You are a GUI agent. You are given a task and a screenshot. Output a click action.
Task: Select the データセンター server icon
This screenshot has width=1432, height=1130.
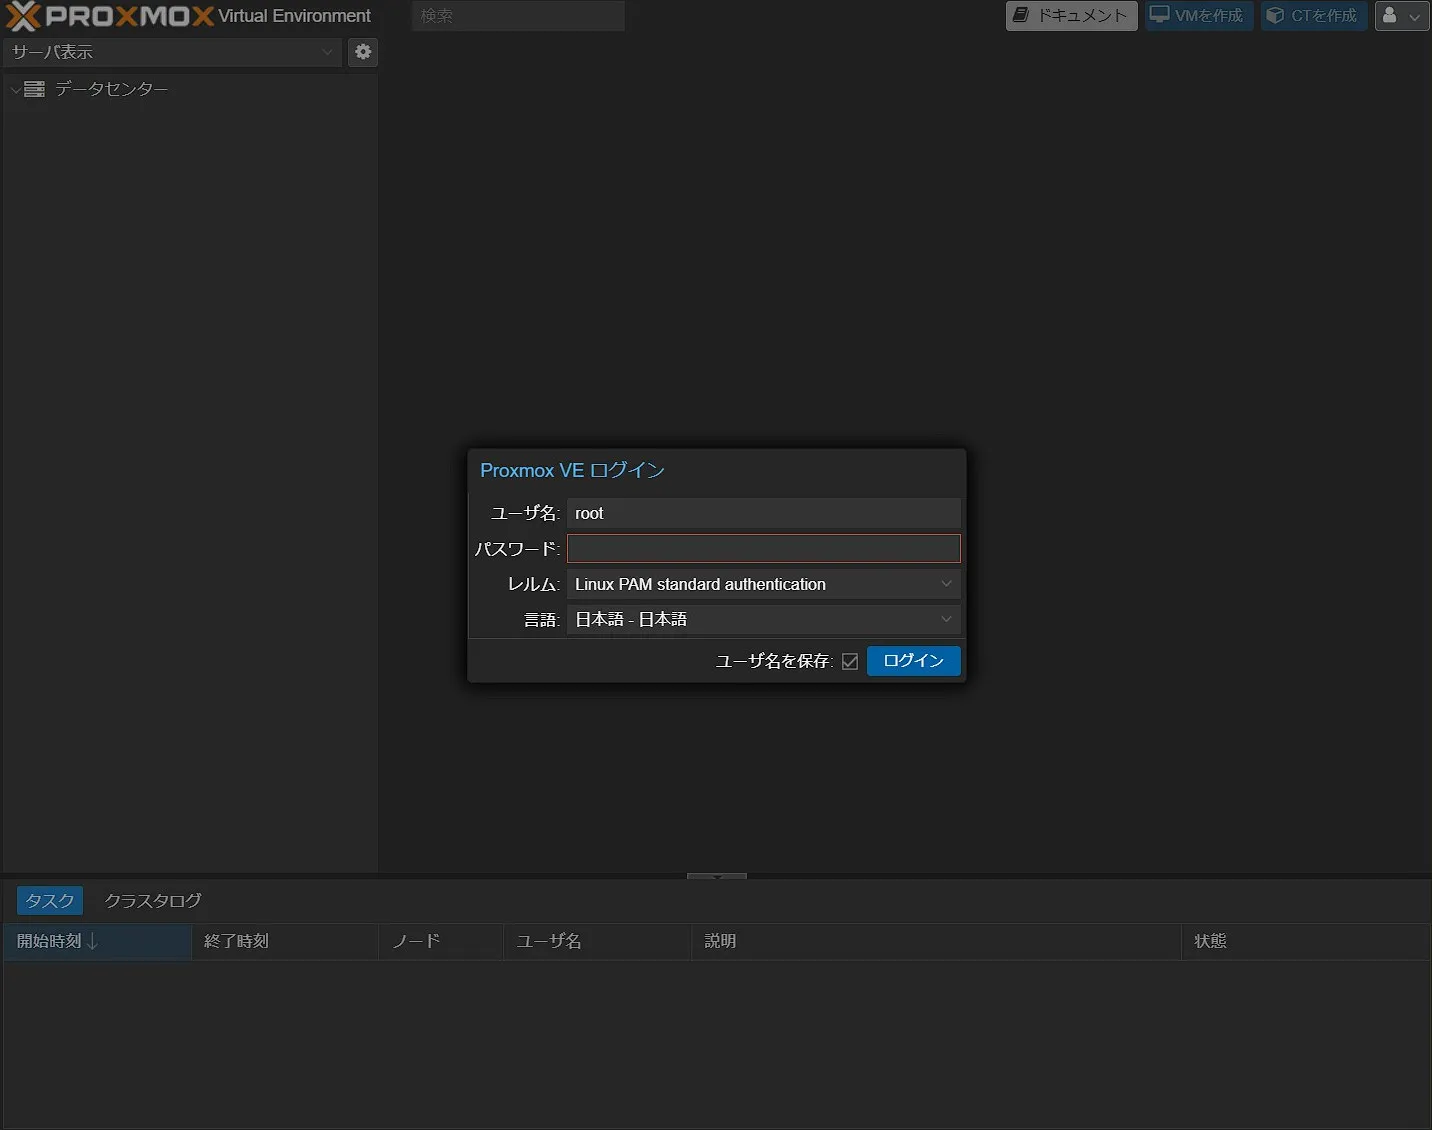(34, 89)
